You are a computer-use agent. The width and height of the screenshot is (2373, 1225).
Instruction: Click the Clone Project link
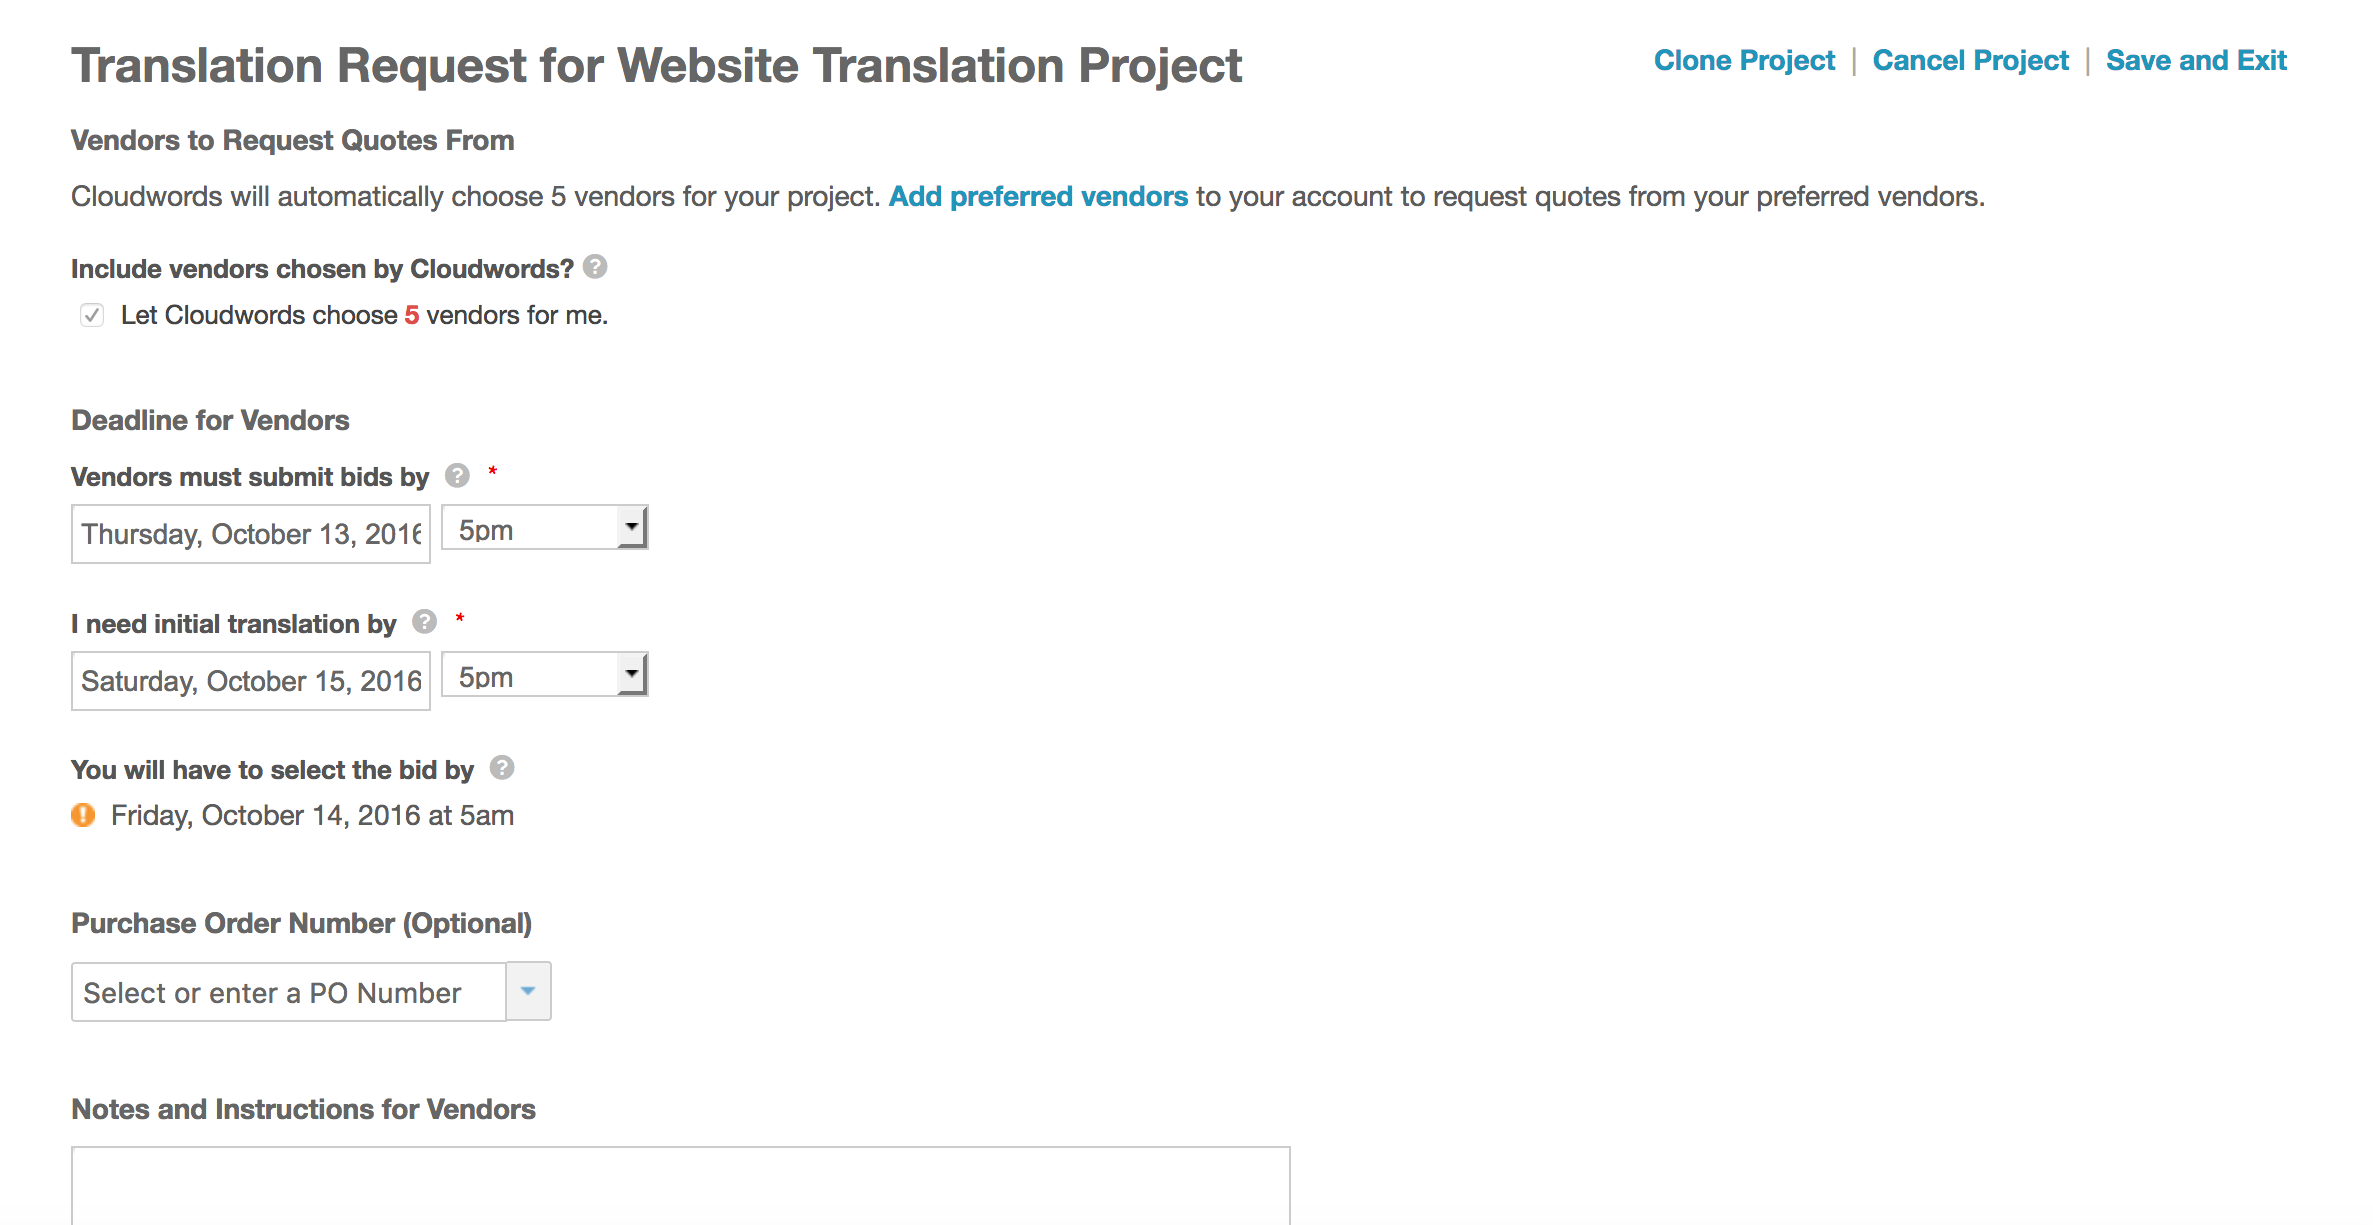point(1744,60)
